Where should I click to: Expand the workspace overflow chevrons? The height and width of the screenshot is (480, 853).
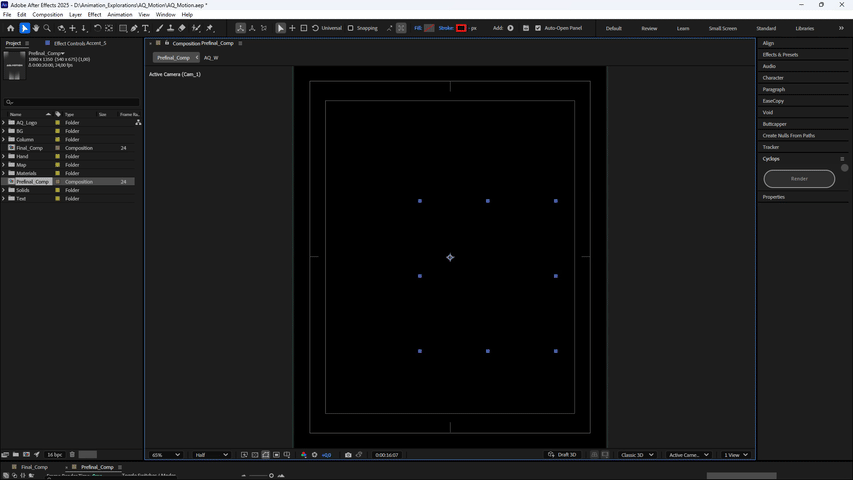point(841,28)
